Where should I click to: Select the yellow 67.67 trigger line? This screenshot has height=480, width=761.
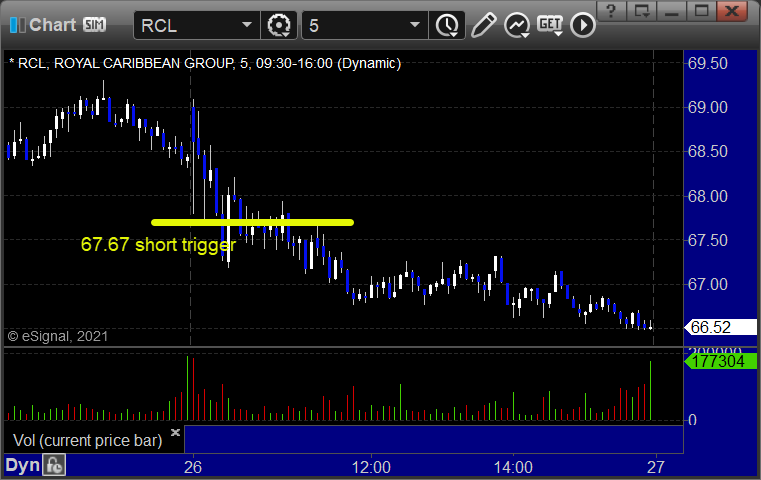tap(252, 223)
